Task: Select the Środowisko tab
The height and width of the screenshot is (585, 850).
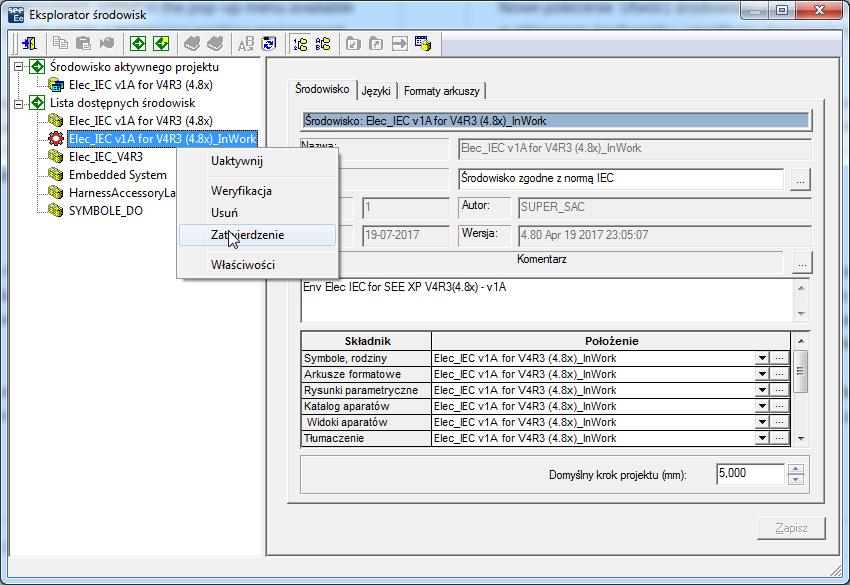Action: (x=322, y=89)
